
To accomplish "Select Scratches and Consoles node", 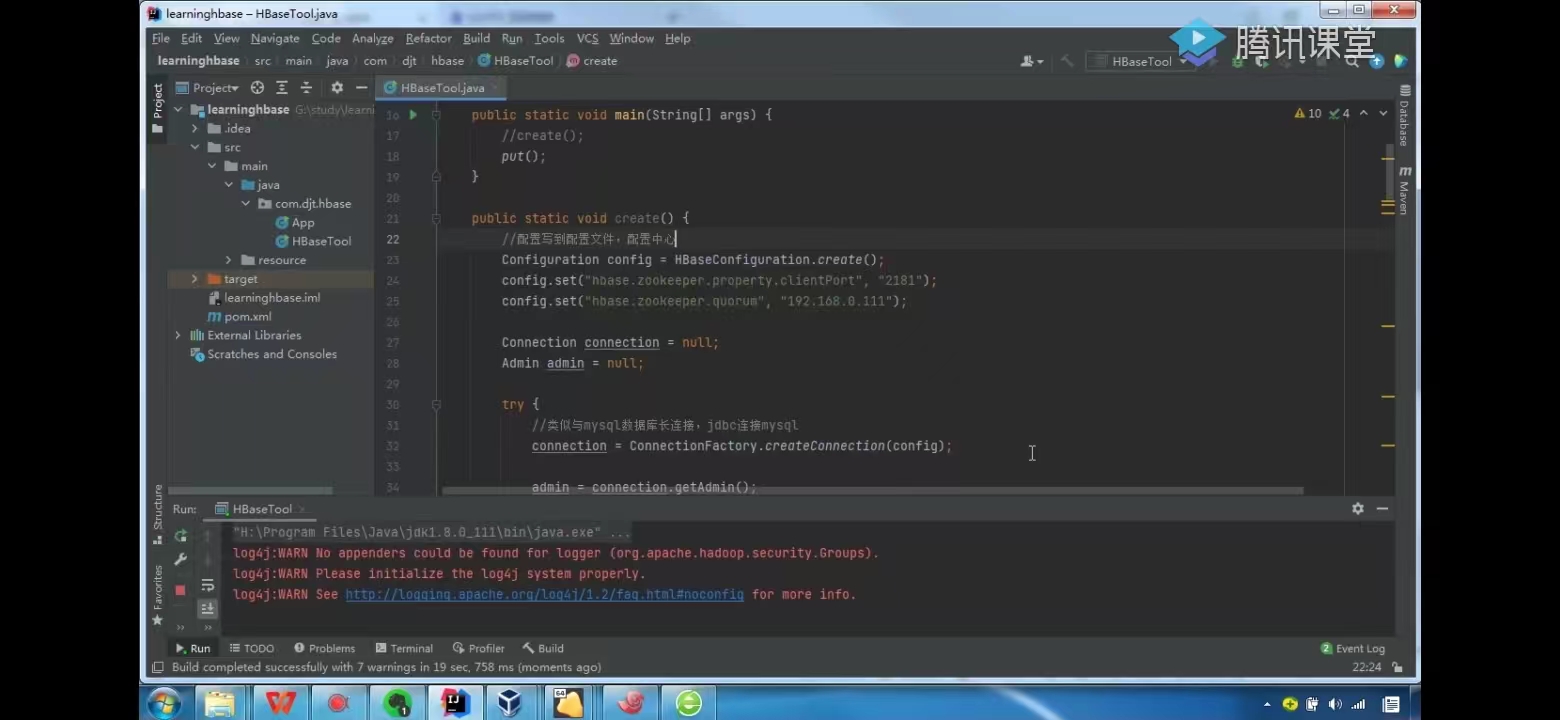I will (x=263, y=354).
